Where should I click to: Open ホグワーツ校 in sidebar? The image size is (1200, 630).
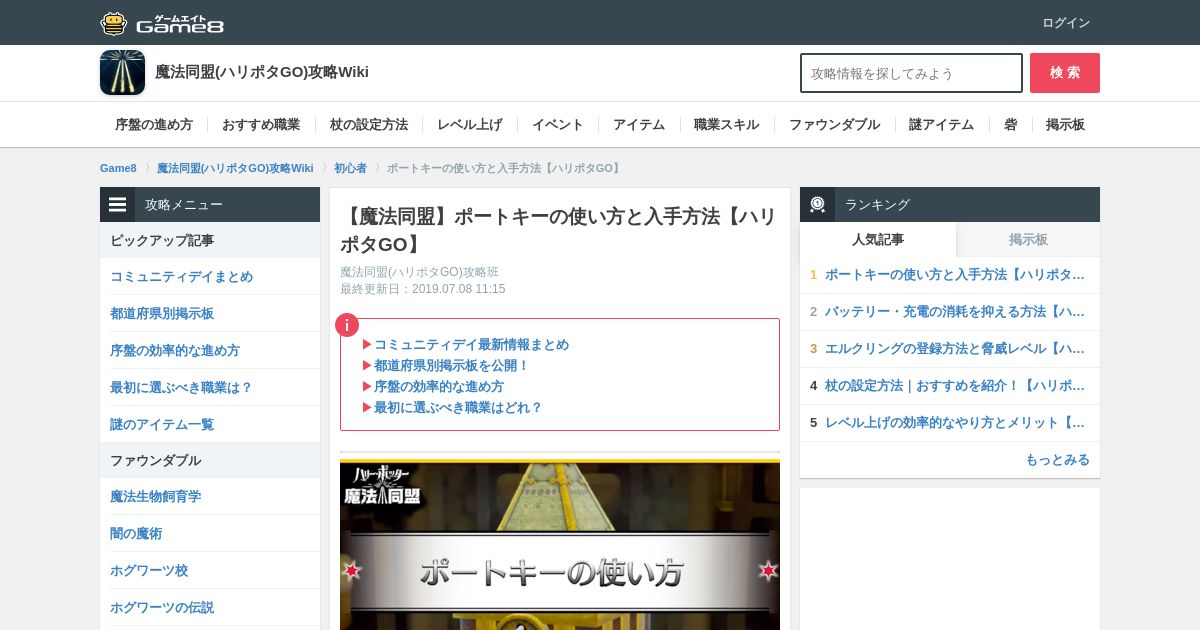(x=210, y=571)
